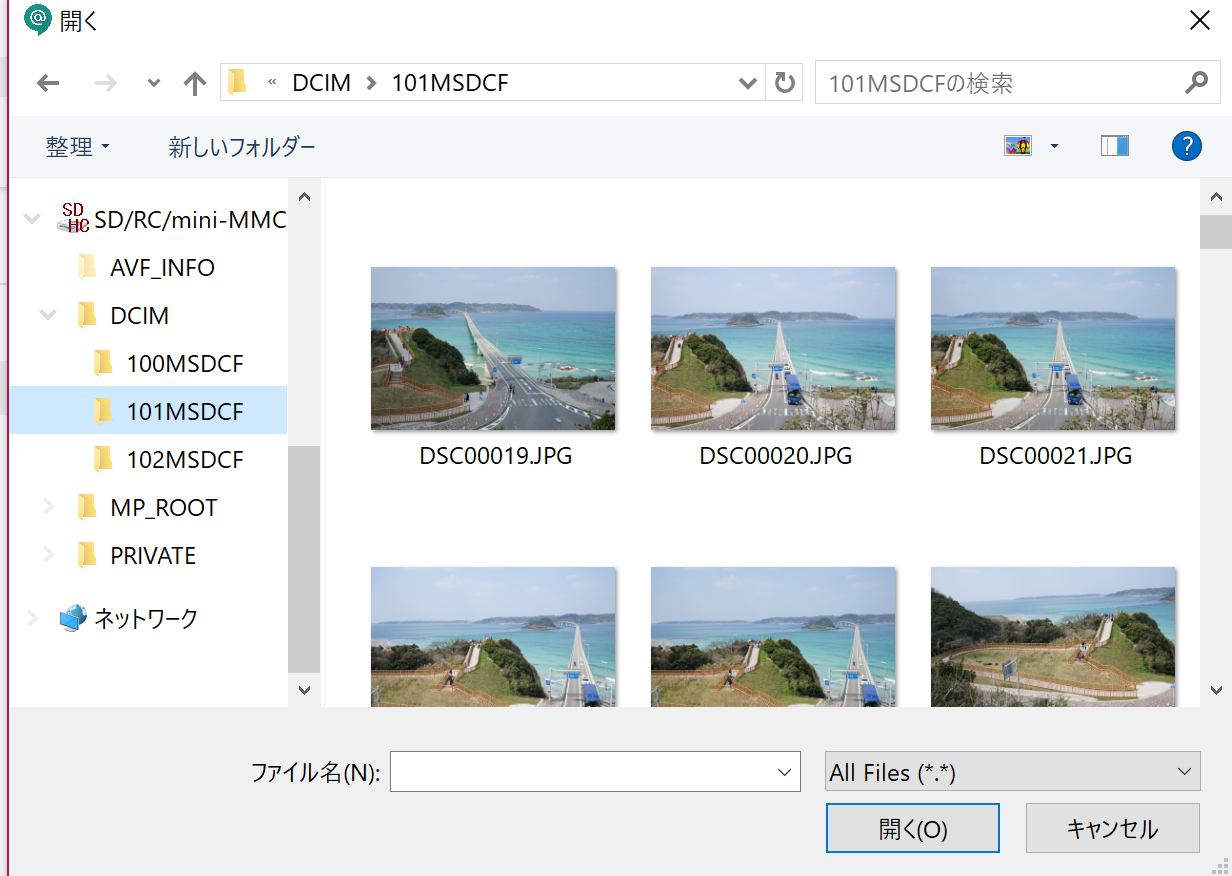The image size is (1232, 876).
Task: Open recent locations dropdown chevron
Action: coord(153,83)
